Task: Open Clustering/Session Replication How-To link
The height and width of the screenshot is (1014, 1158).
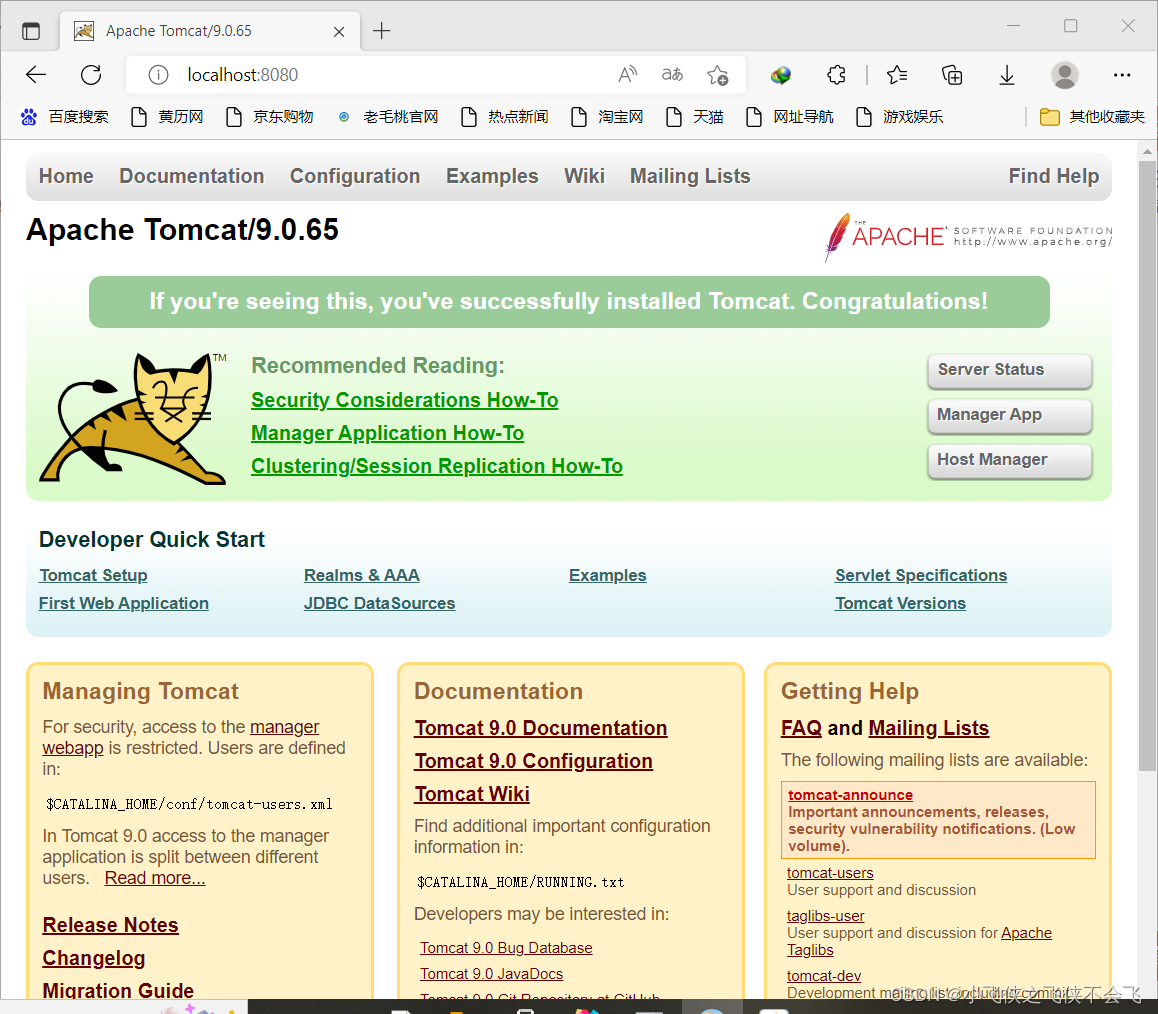Action: tap(436, 467)
